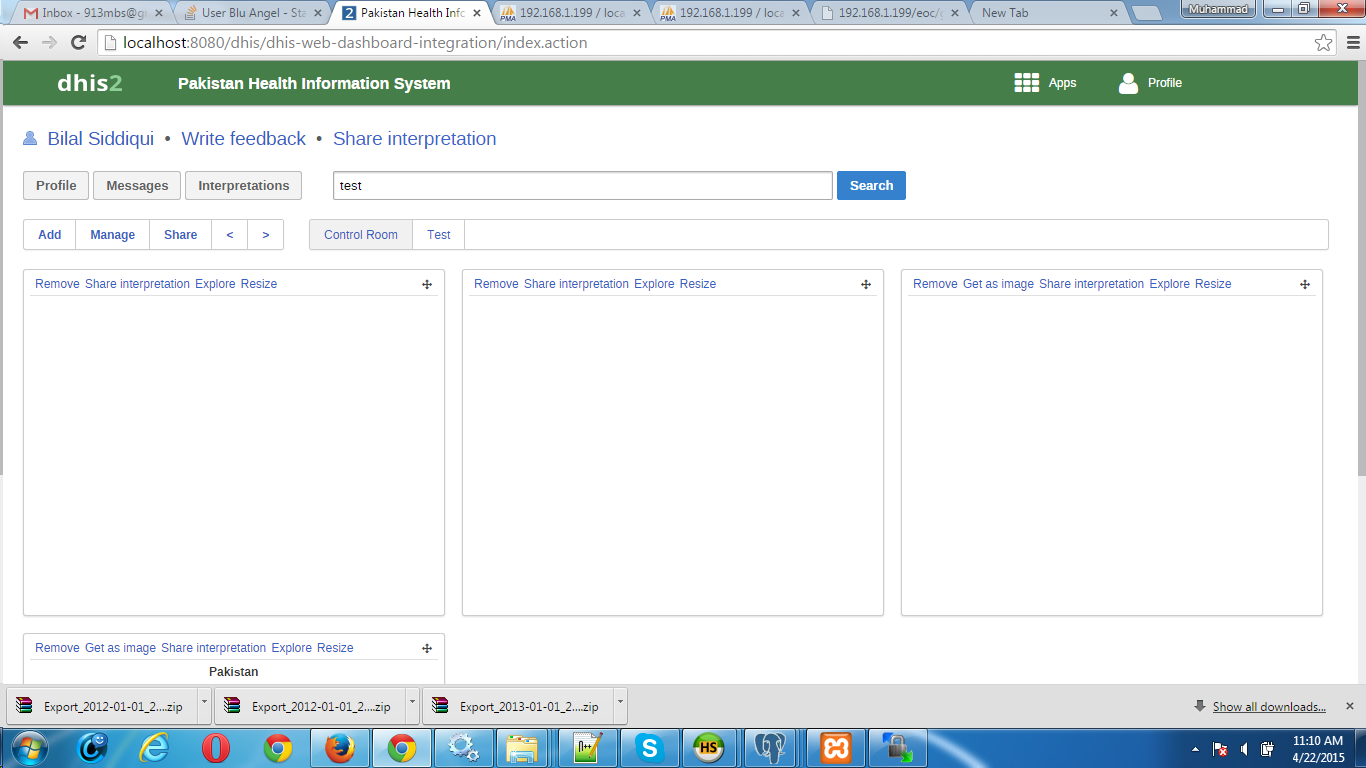This screenshot has height=768, width=1366.
Task: Click the Profile person icon in header
Action: 1128,83
